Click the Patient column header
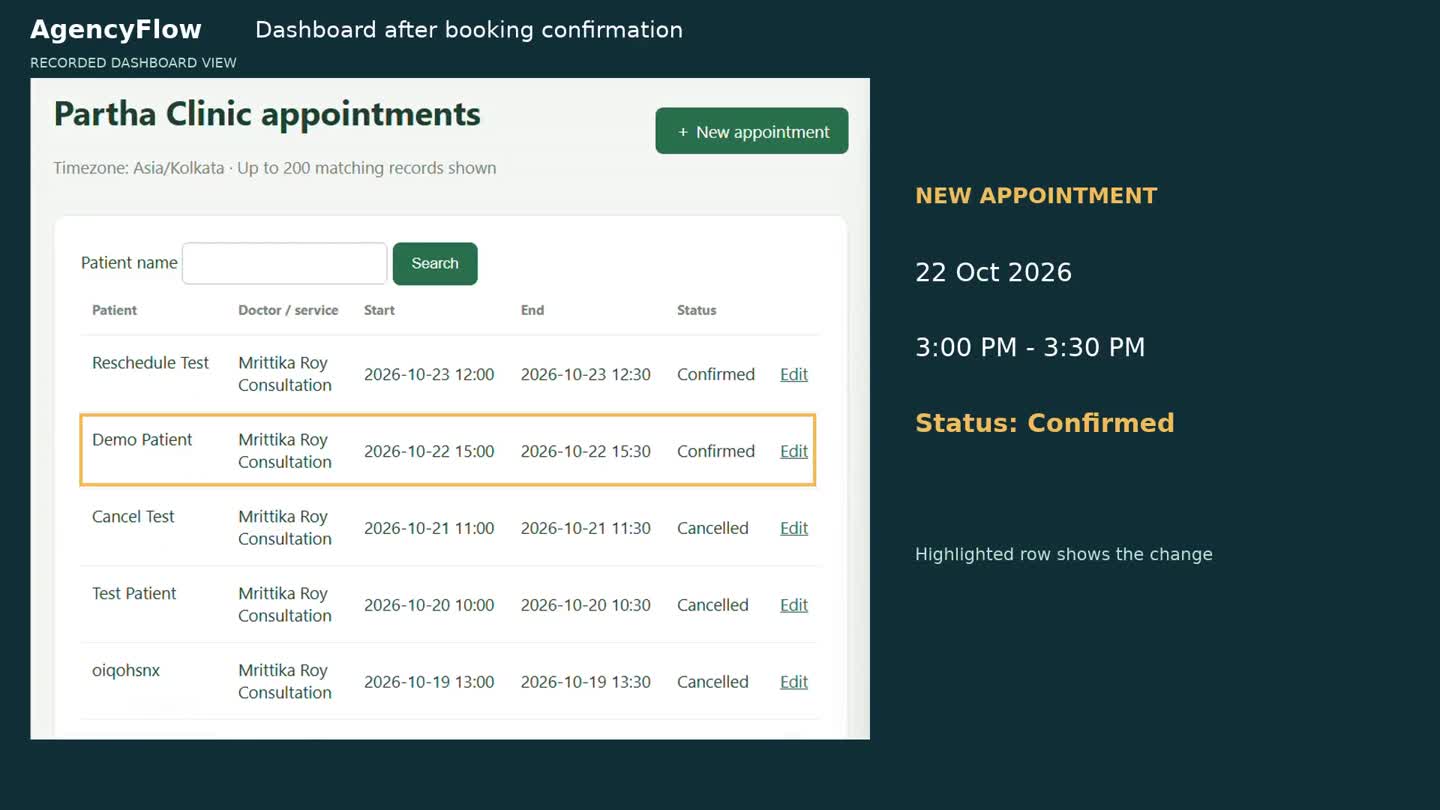1440x810 pixels. coord(115,310)
